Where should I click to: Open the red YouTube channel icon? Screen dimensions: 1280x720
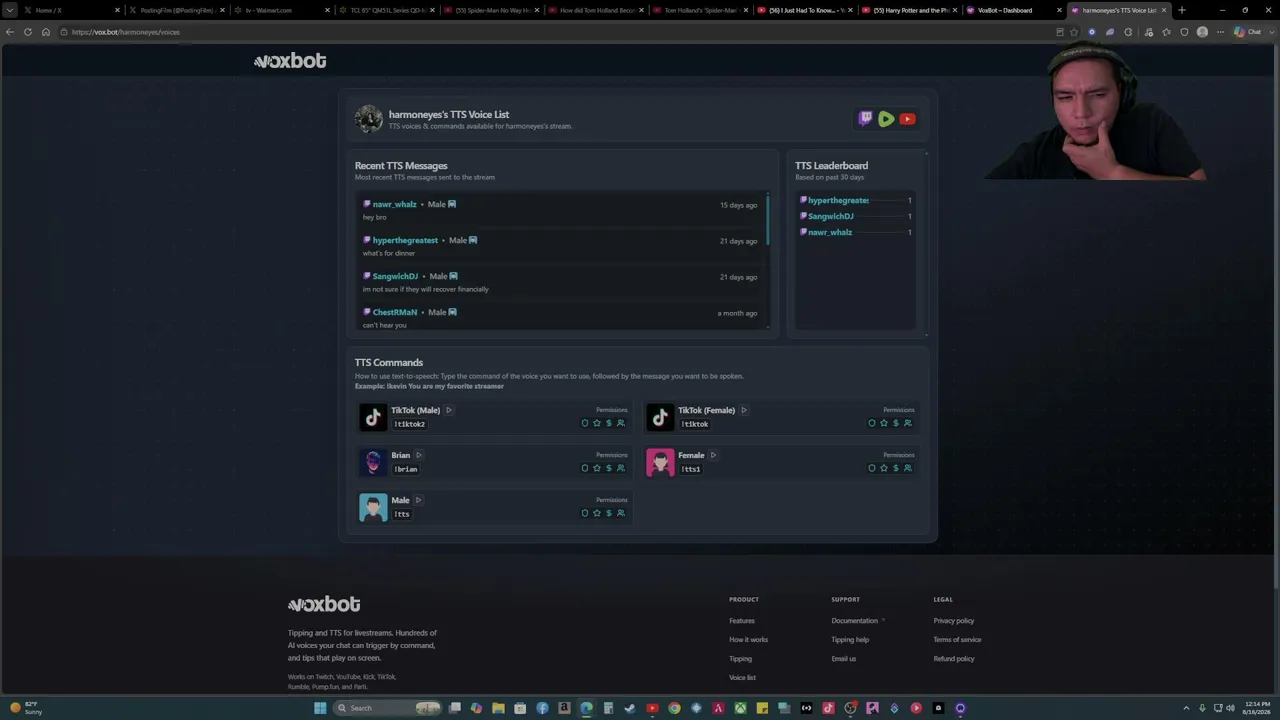(907, 119)
